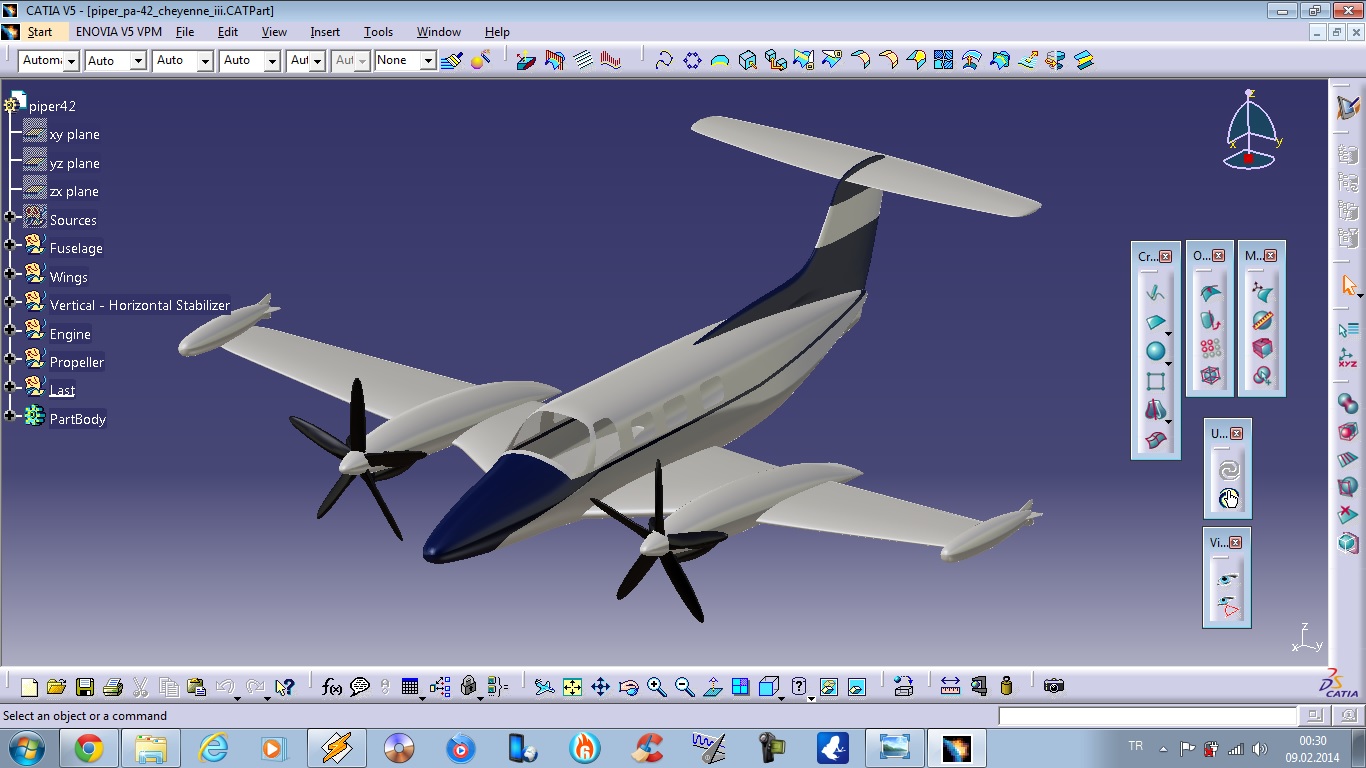Expand the Wings tree node
1366x768 pixels.
point(10,273)
